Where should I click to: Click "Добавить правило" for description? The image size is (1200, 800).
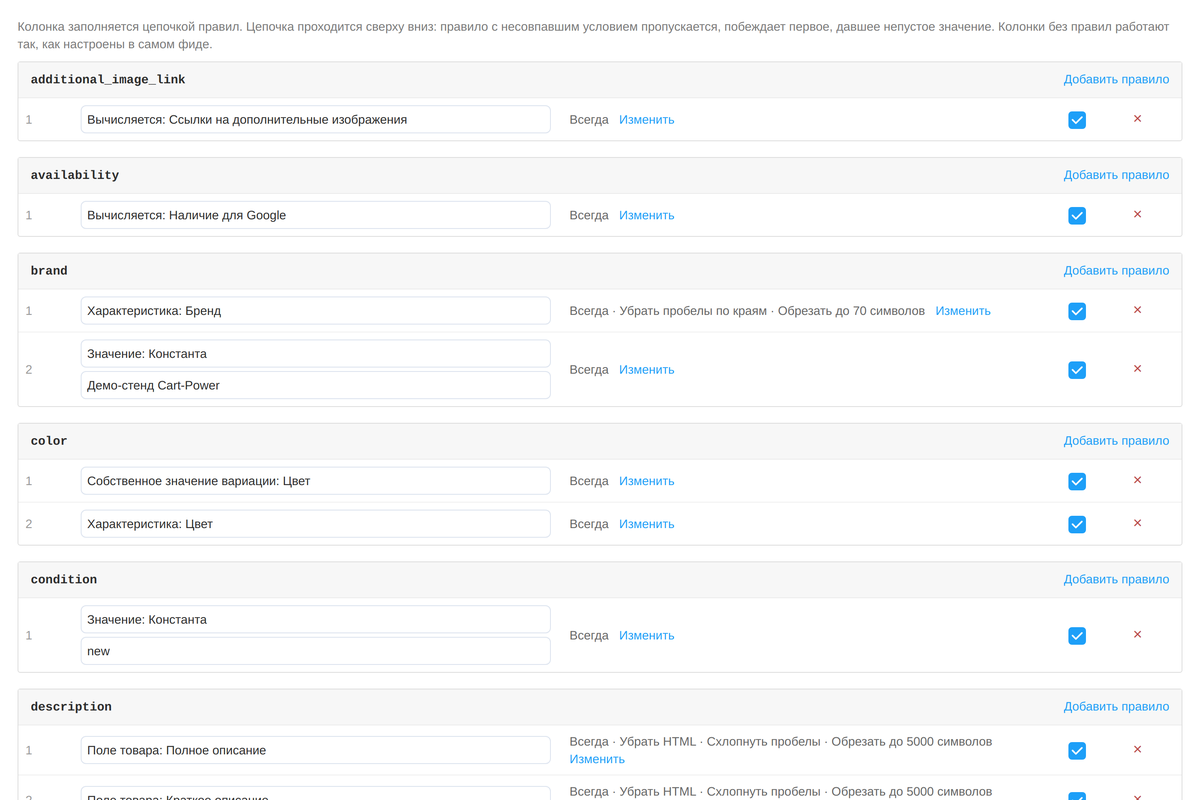coord(1116,707)
